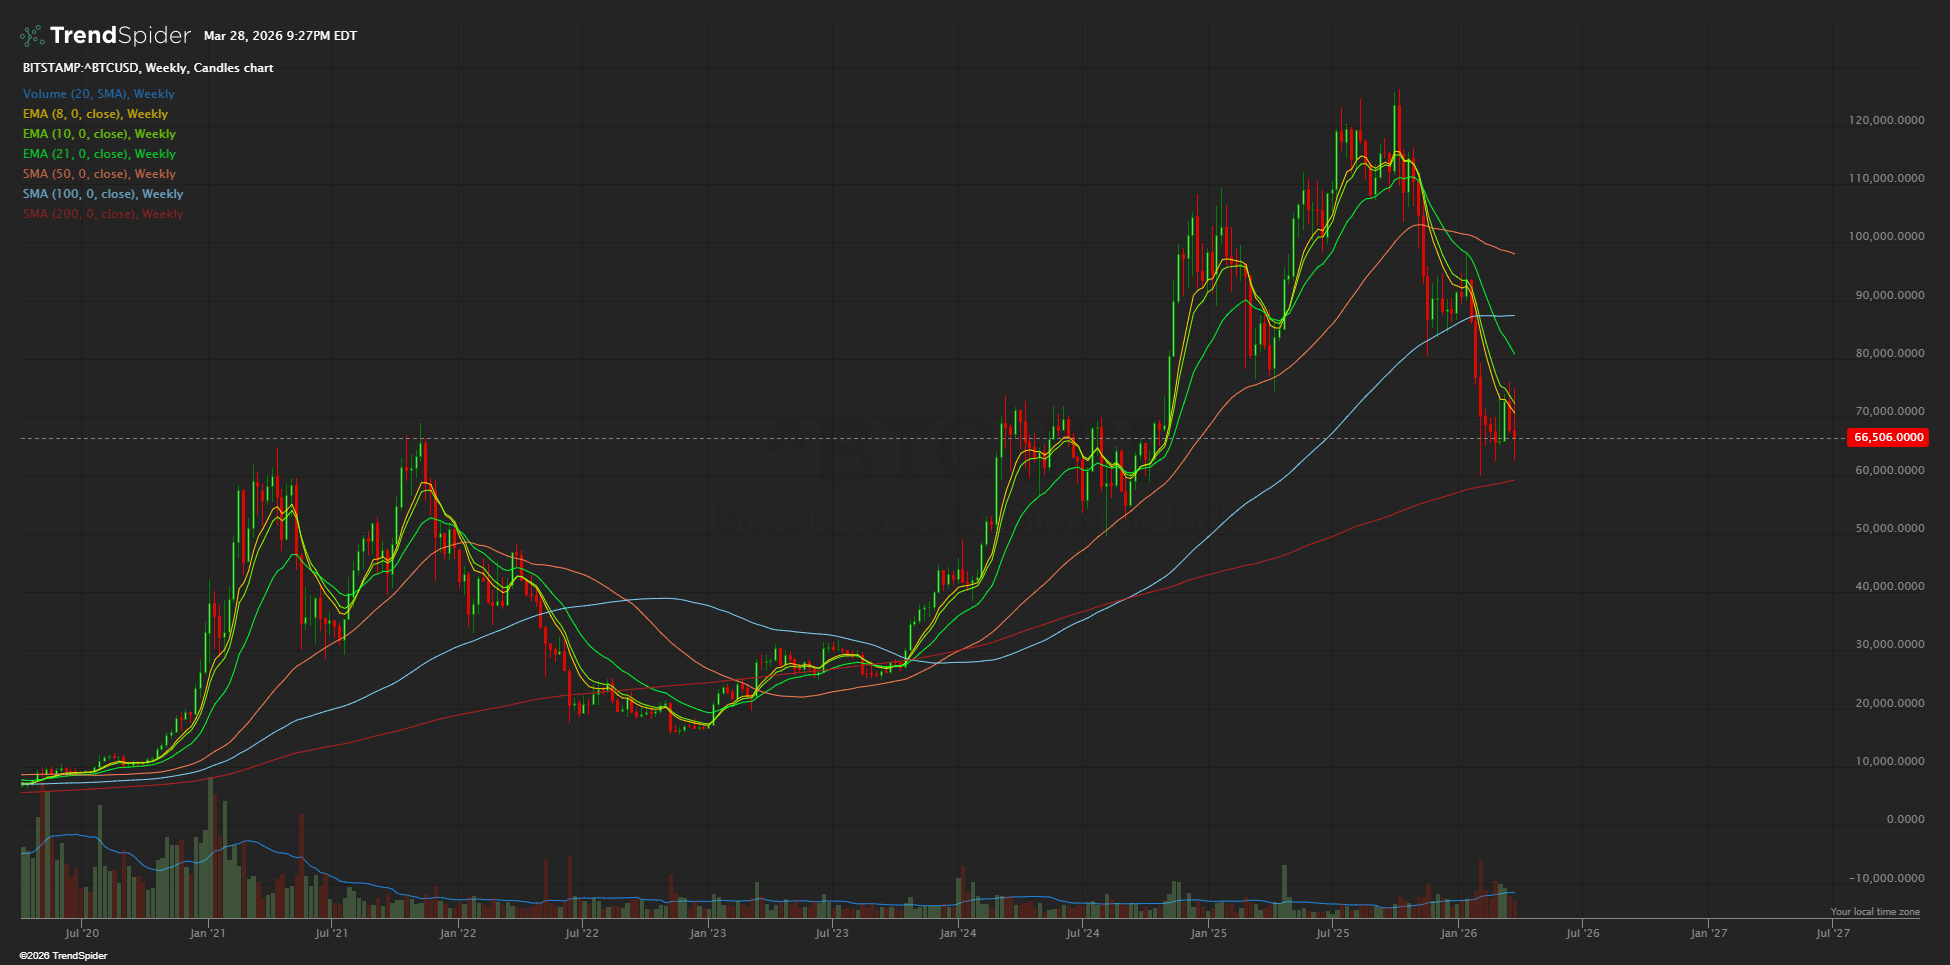Select the SMA (50, 0, close) indicator label
This screenshot has height=965, width=1950.
click(x=99, y=174)
